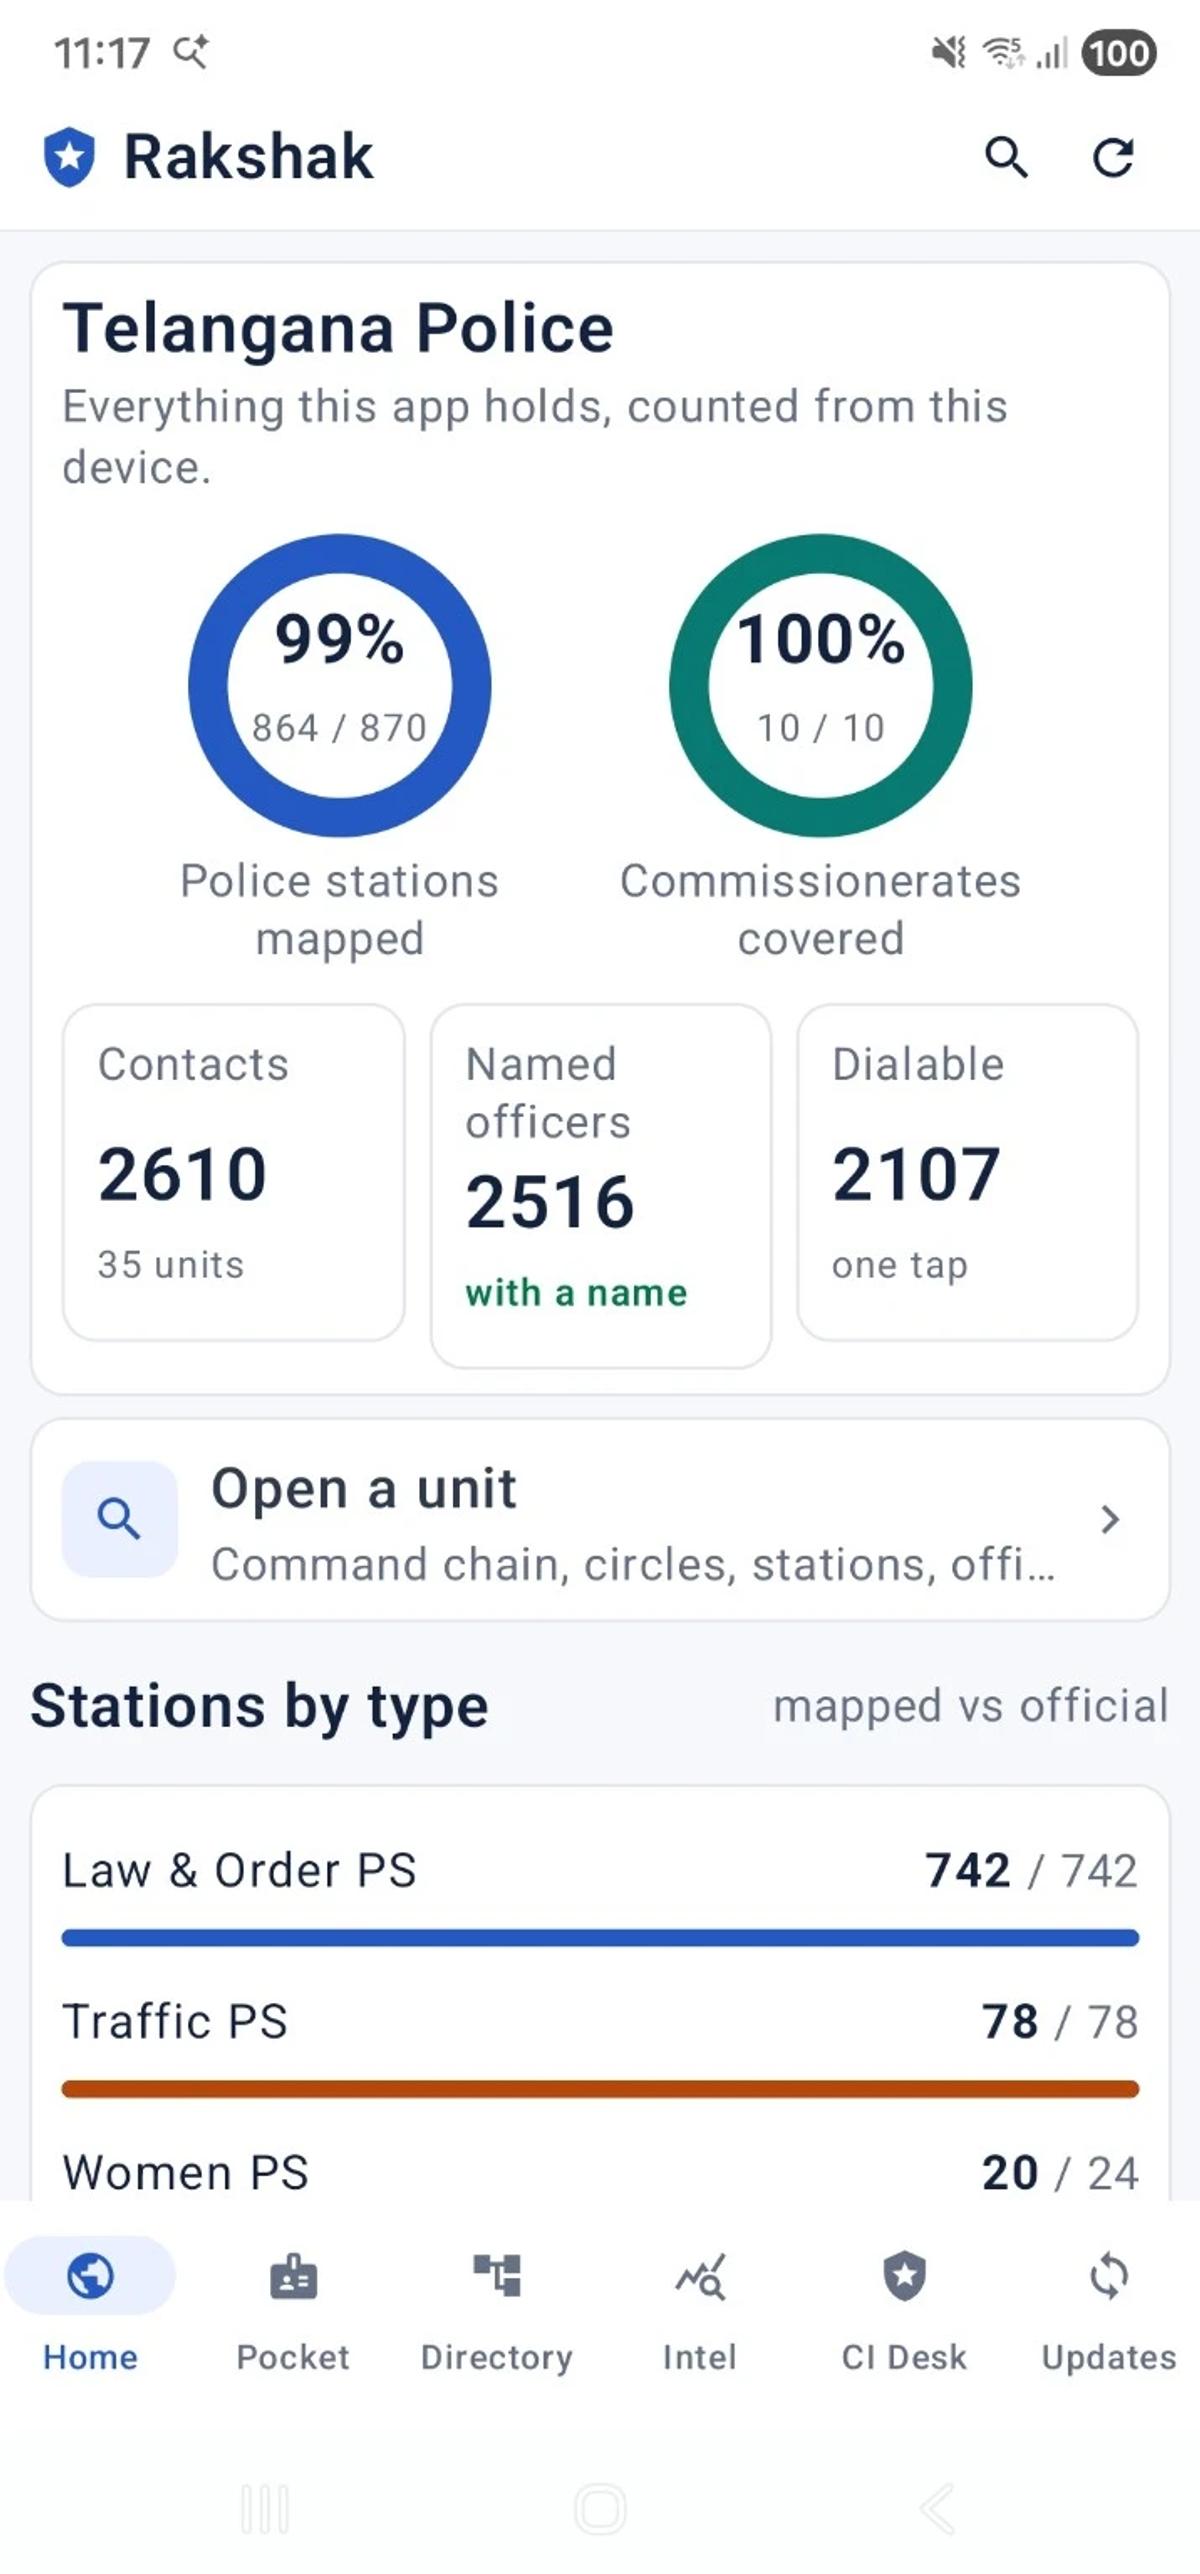The width and height of the screenshot is (1200, 2574).
Task: Tap the Rakshak shield logo
Action: pos(69,157)
